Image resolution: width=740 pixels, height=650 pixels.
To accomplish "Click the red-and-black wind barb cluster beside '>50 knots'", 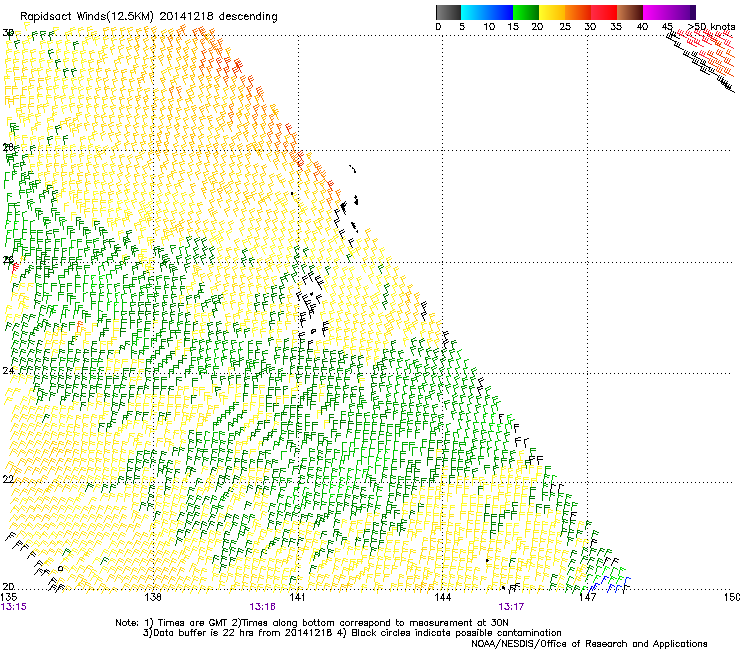I will point(701,59).
